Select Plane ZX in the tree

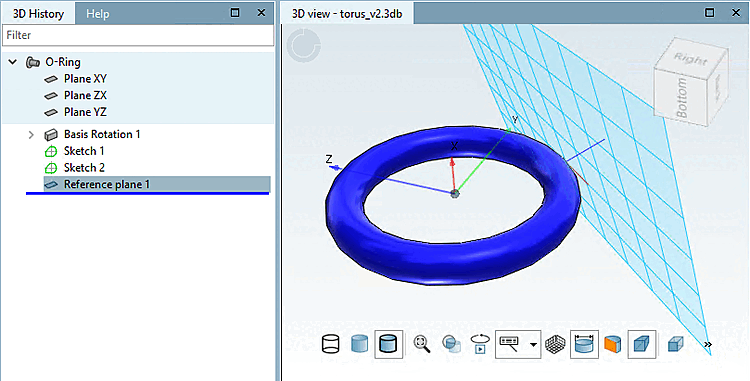tap(85, 96)
